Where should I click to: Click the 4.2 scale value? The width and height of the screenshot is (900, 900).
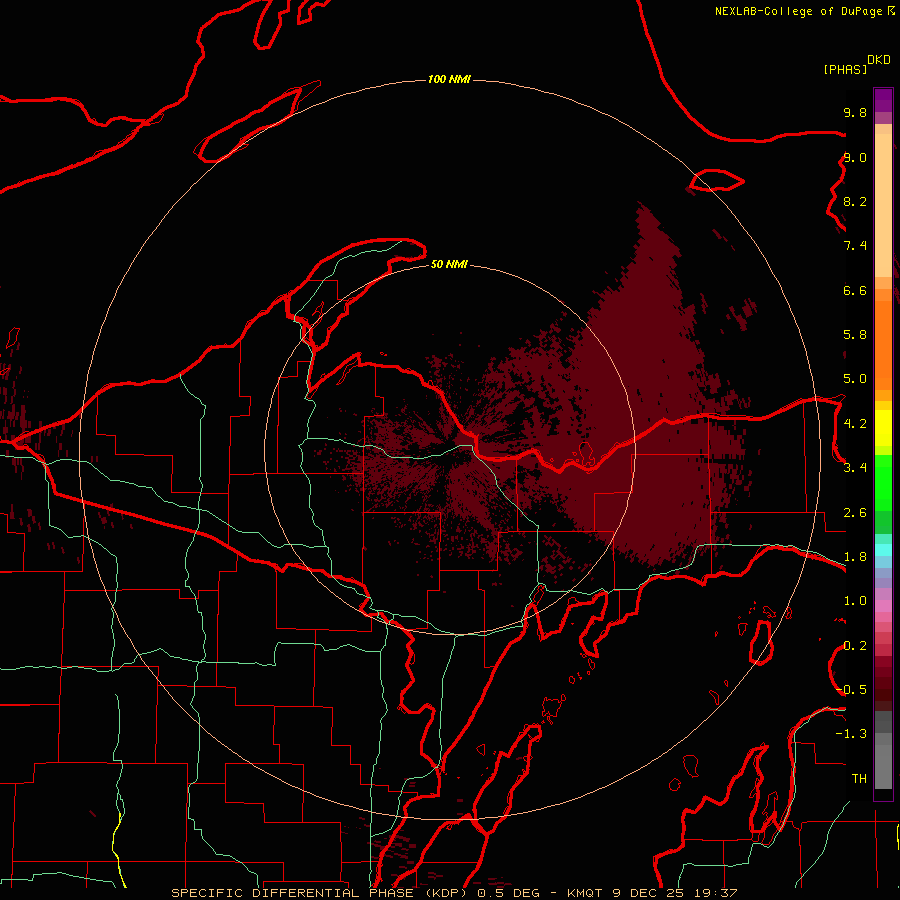855,424
